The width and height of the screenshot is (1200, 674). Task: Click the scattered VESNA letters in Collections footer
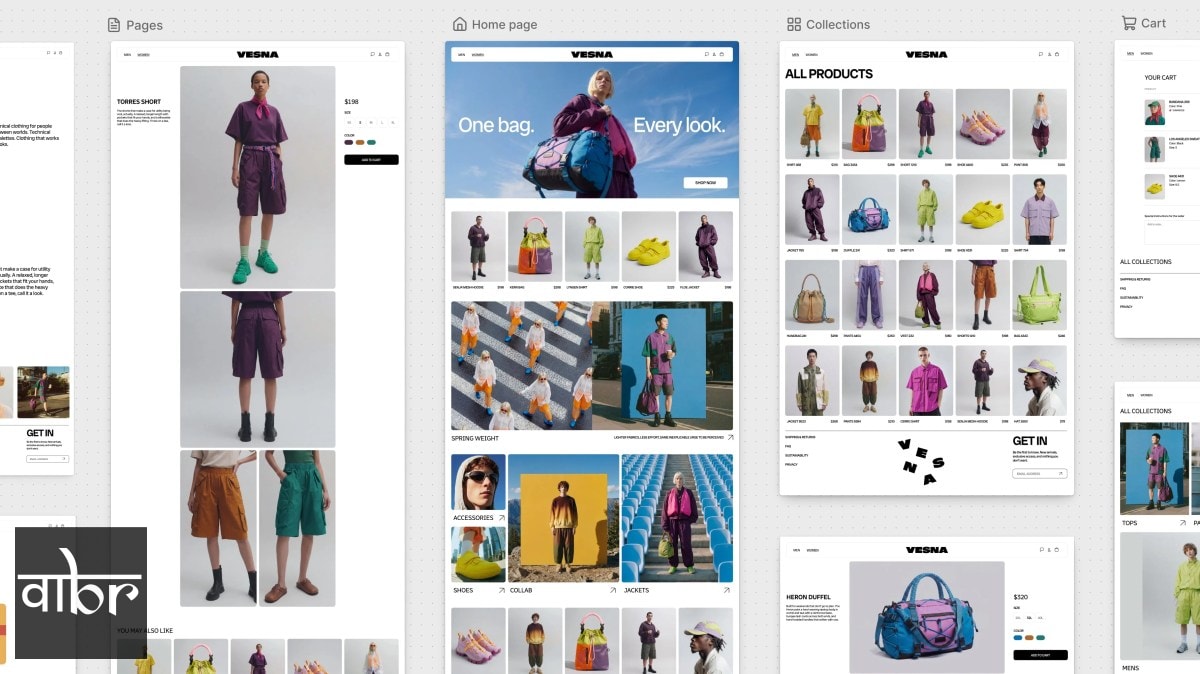[x=919, y=461]
